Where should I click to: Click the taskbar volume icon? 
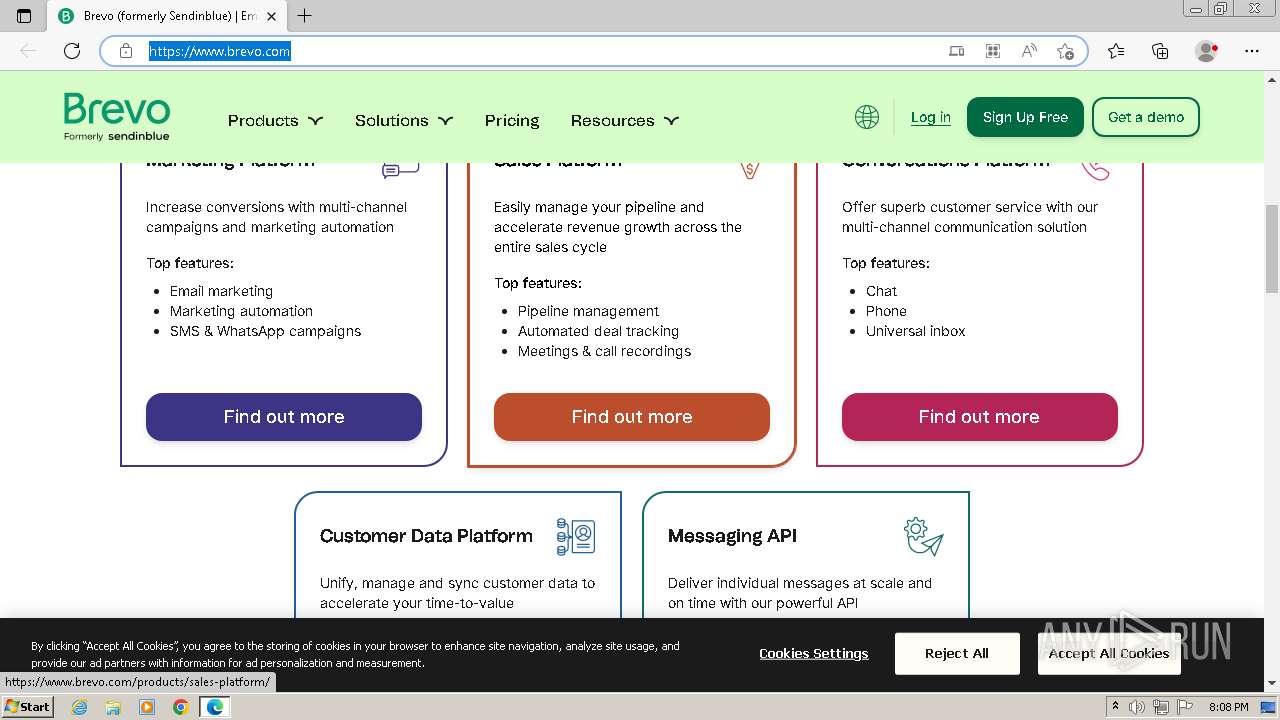(1137, 707)
